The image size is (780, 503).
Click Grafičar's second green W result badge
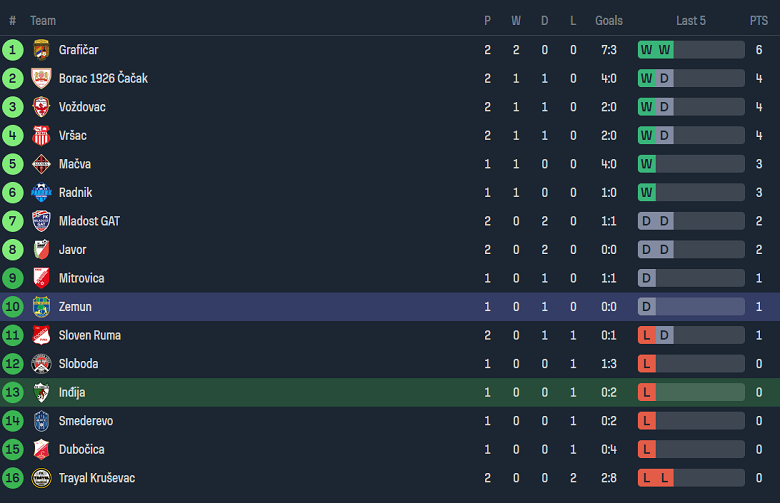coord(665,50)
